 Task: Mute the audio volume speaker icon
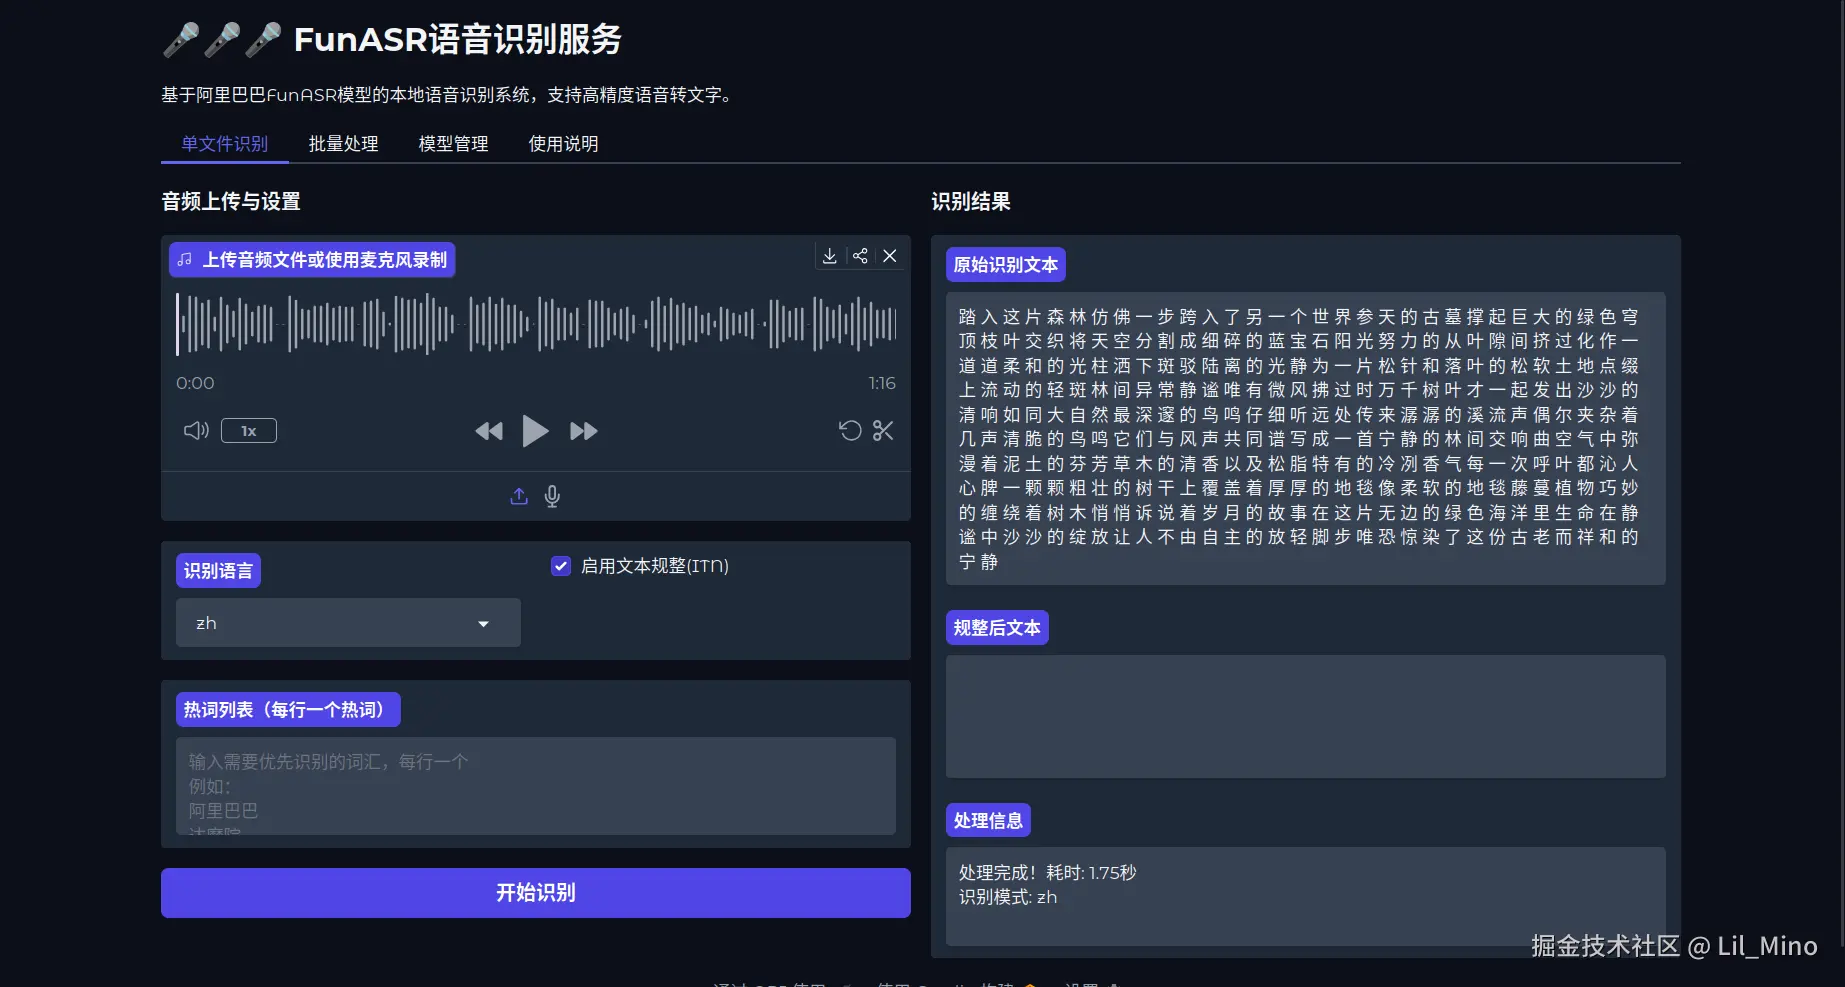(x=196, y=431)
